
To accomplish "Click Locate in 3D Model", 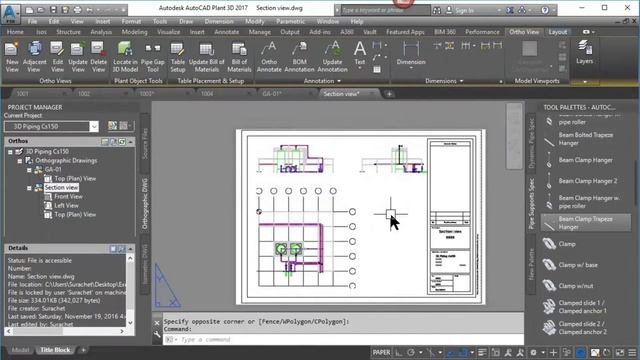I will [x=125, y=57].
